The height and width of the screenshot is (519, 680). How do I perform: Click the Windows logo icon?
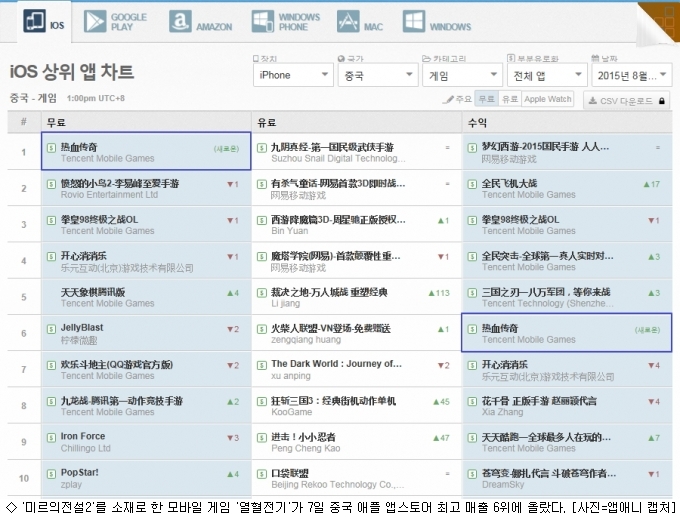414,21
